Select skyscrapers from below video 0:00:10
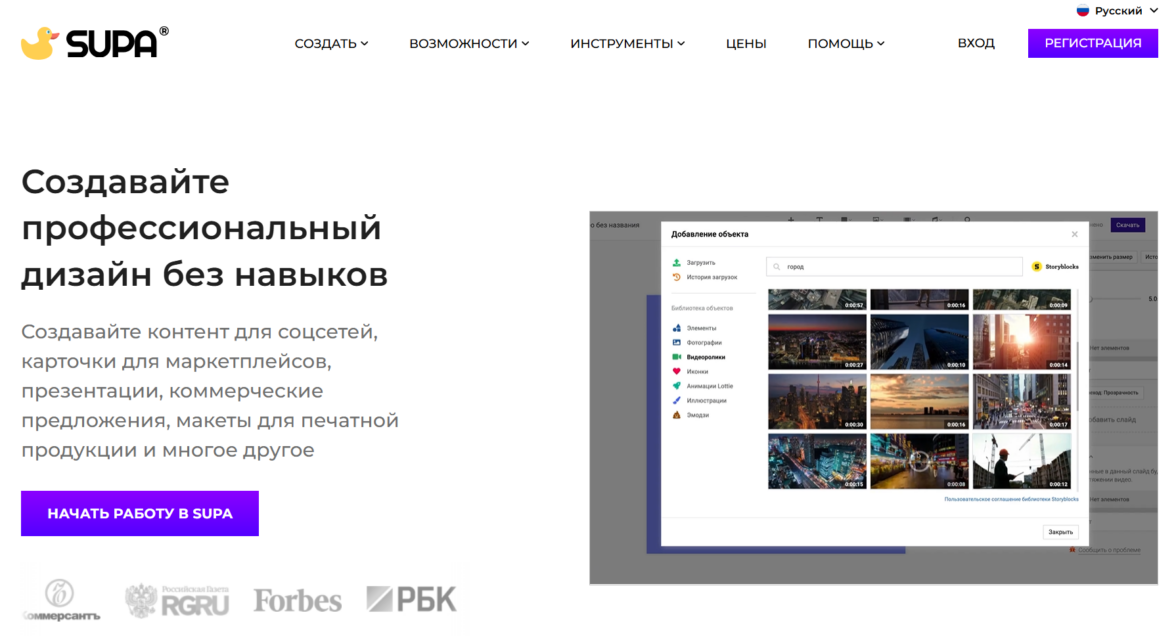1176x636 pixels. [x=920, y=341]
